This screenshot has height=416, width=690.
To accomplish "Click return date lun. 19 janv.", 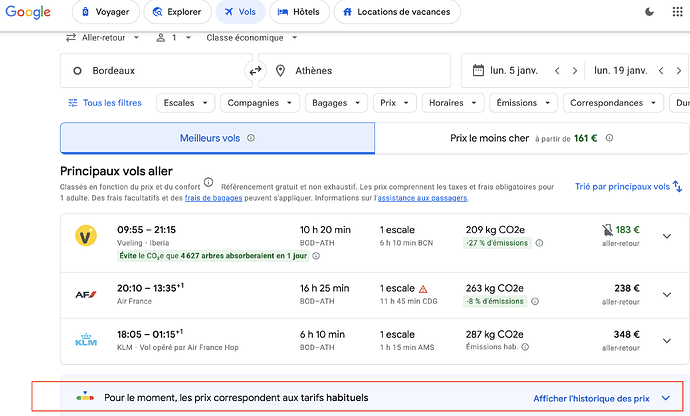I will (x=620, y=70).
